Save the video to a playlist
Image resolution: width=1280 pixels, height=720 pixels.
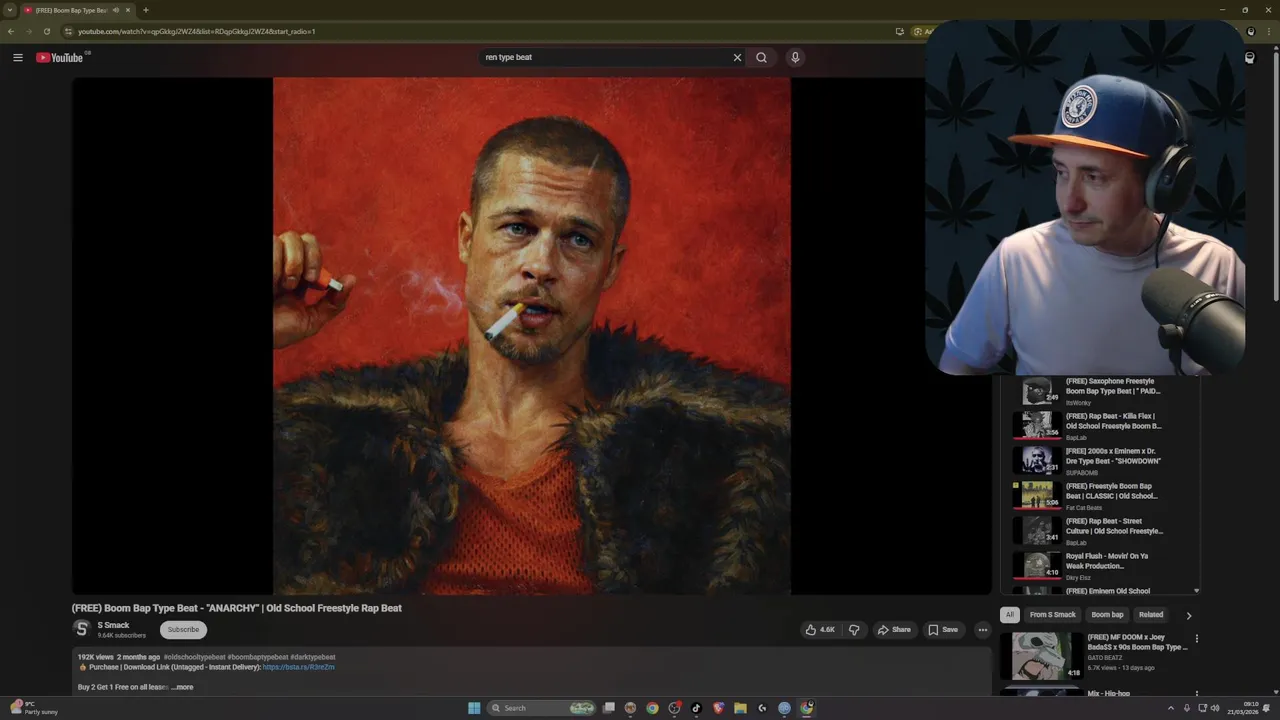[x=943, y=630]
